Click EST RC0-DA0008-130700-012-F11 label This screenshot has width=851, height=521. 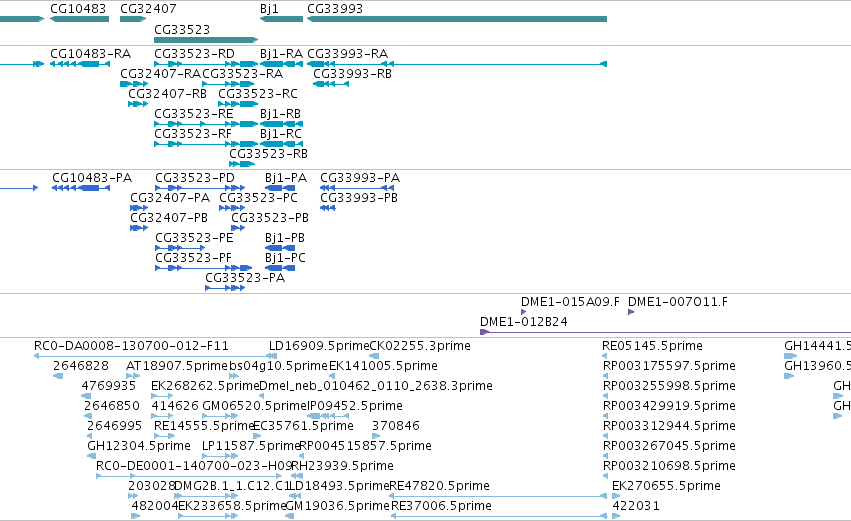[131, 346]
